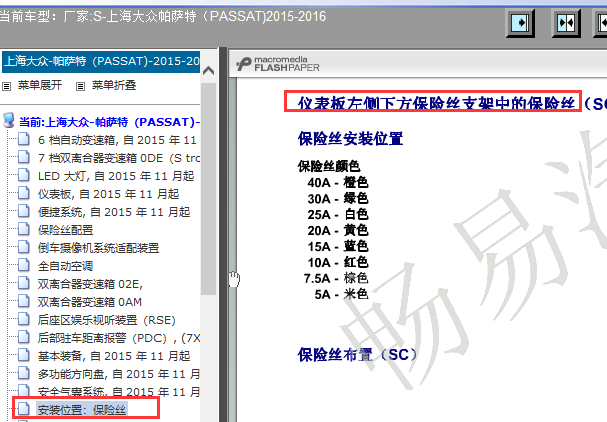
Task: Expand all menus with 菜单展开
Action: coord(40,85)
